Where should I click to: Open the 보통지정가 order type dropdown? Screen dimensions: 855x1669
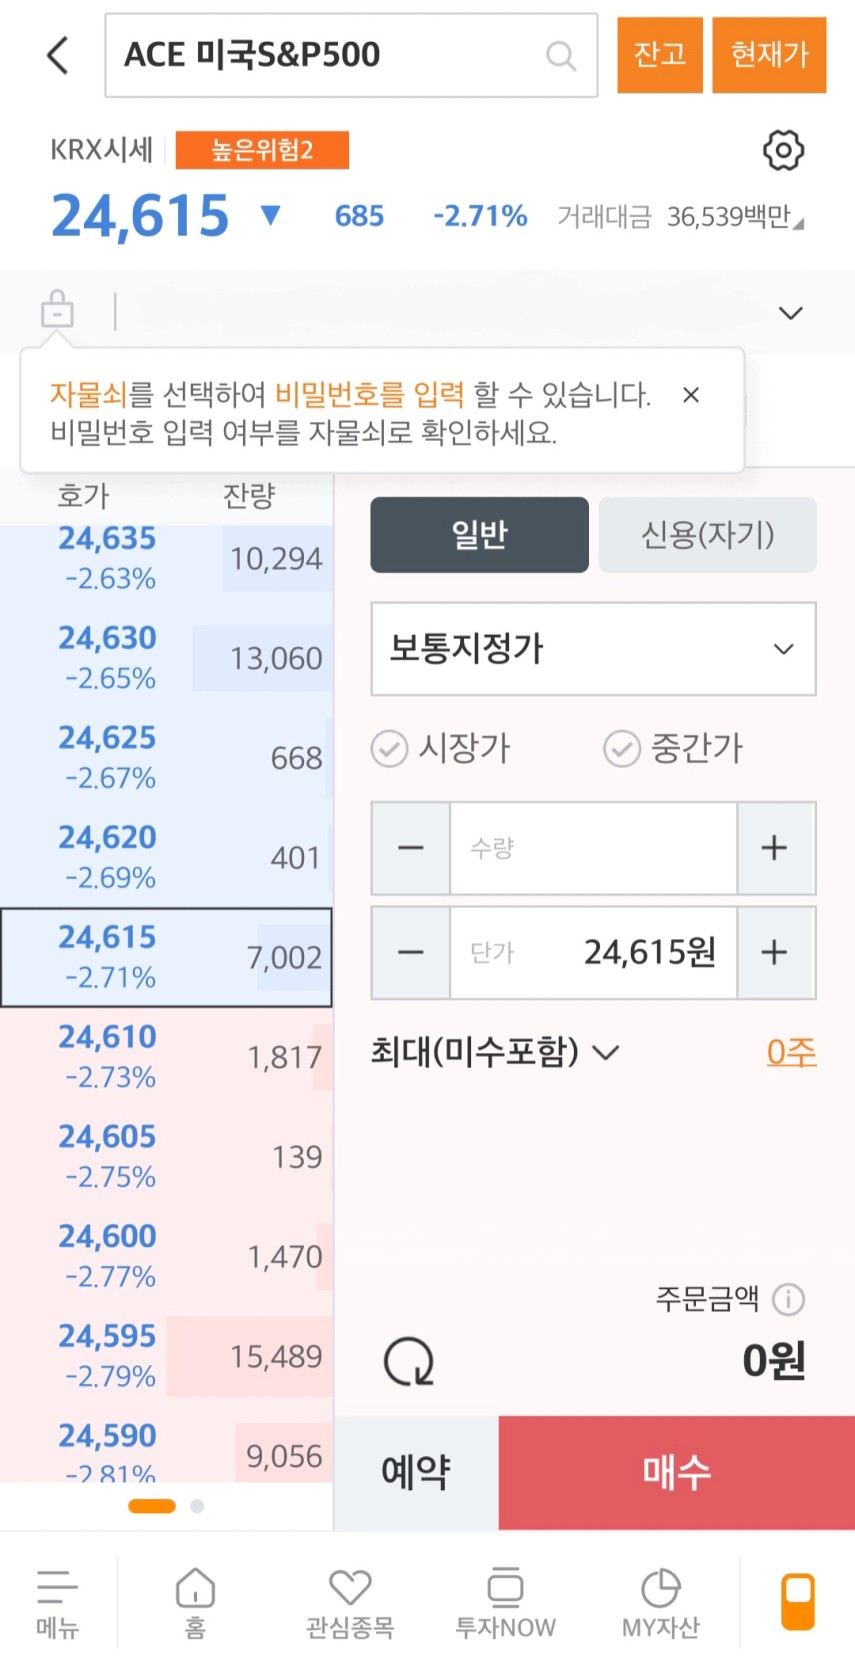593,649
